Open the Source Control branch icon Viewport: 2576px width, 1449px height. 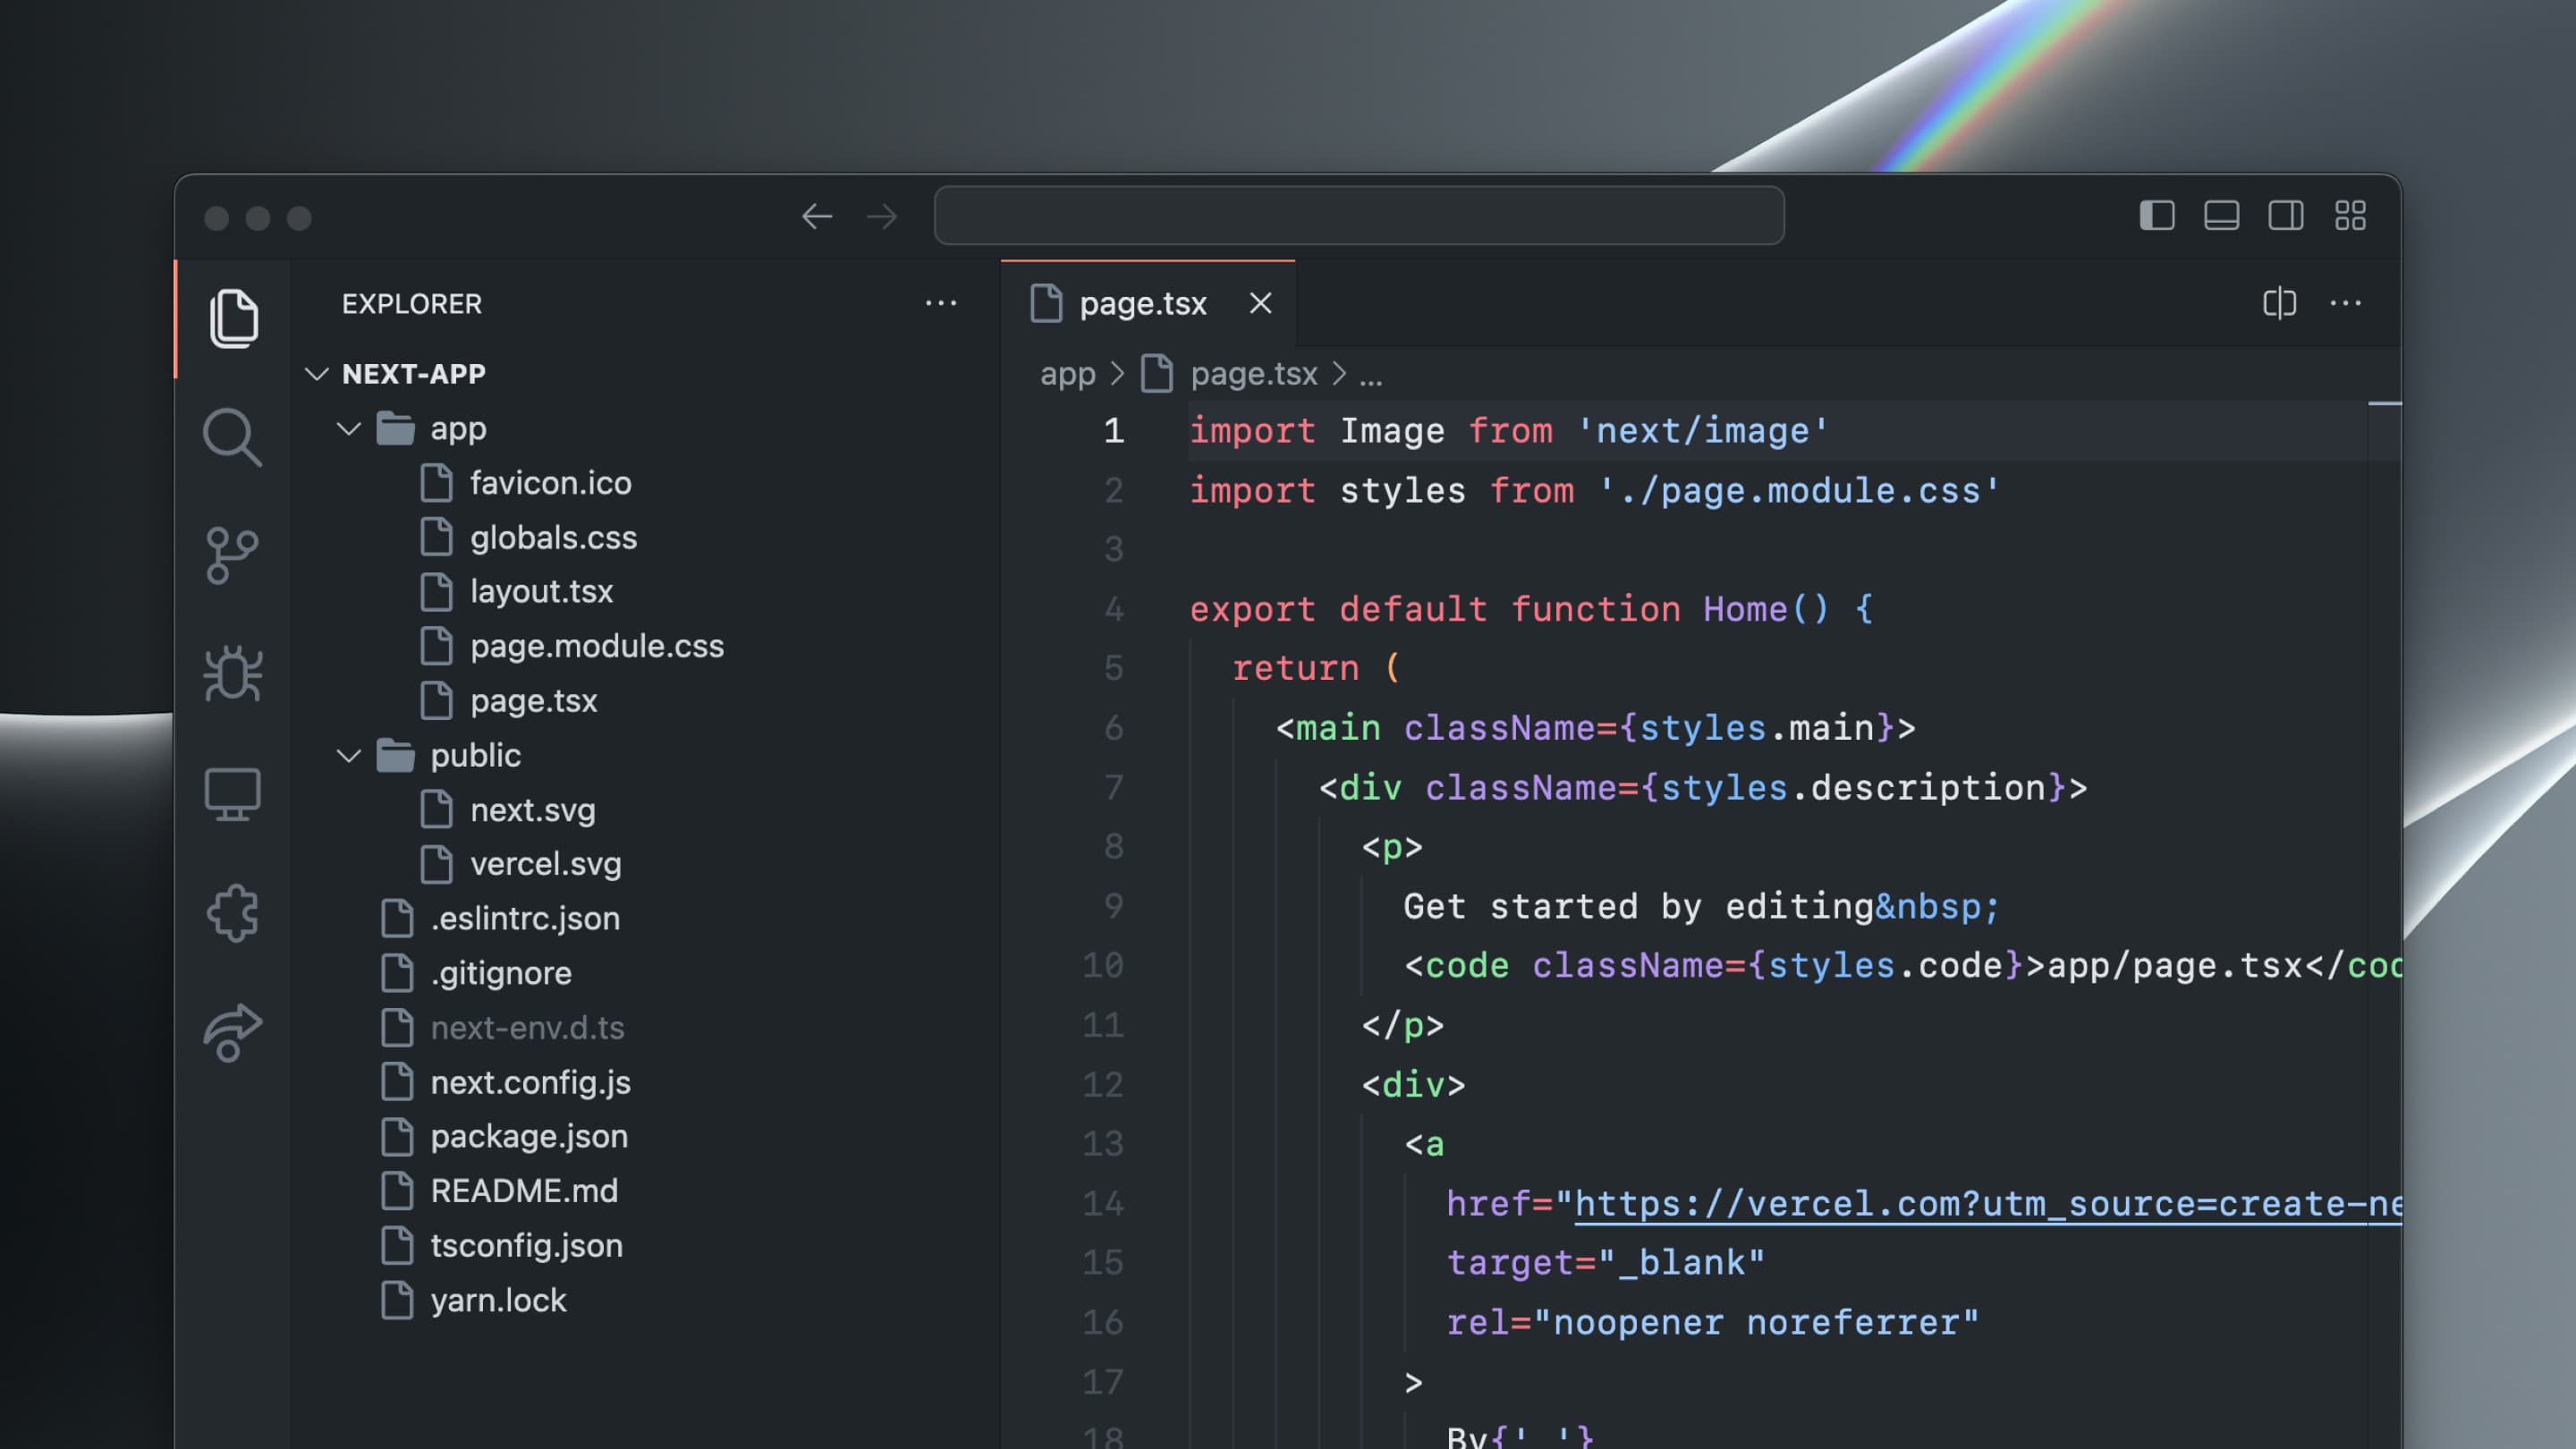point(233,556)
